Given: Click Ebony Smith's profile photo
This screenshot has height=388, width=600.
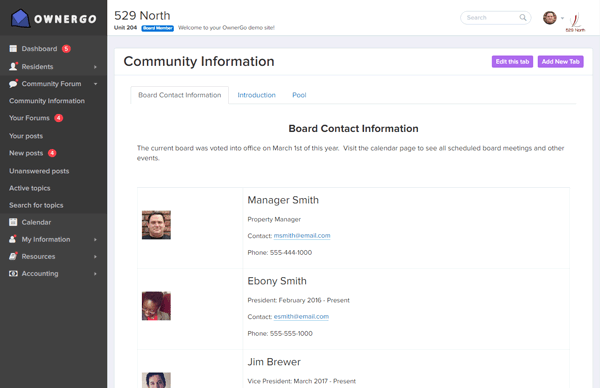Looking at the screenshot, I should [156, 306].
